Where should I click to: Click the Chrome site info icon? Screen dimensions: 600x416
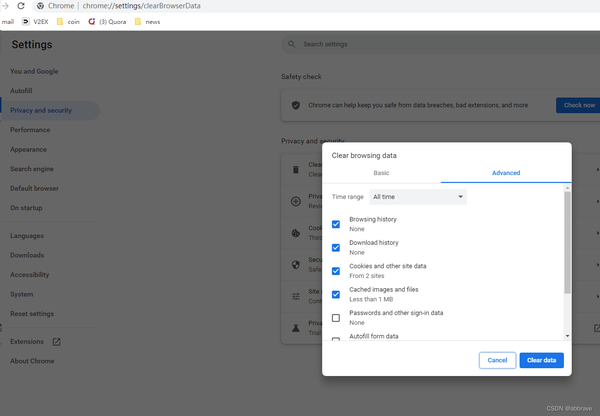[x=40, y=6]
